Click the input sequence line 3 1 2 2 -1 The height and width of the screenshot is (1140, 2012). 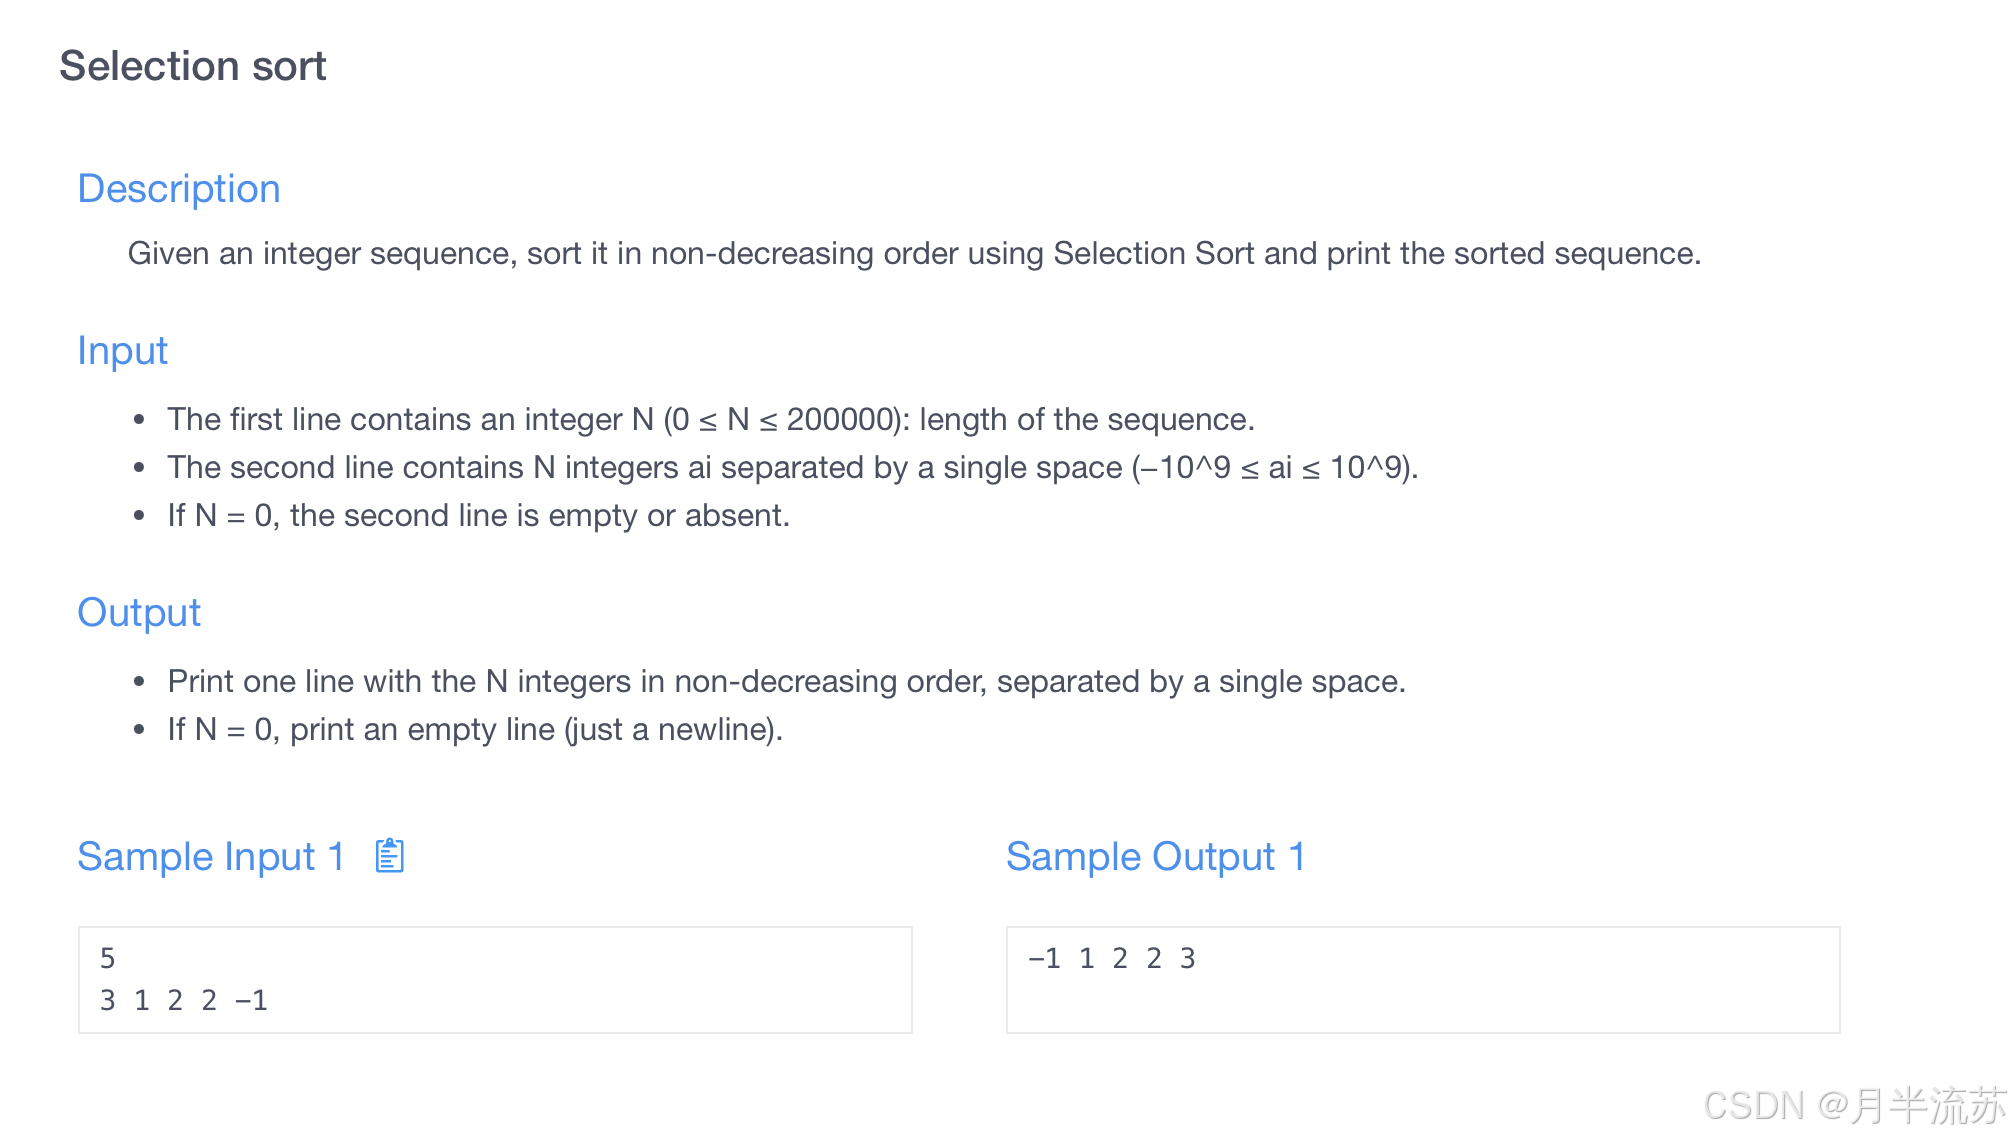184,1001
